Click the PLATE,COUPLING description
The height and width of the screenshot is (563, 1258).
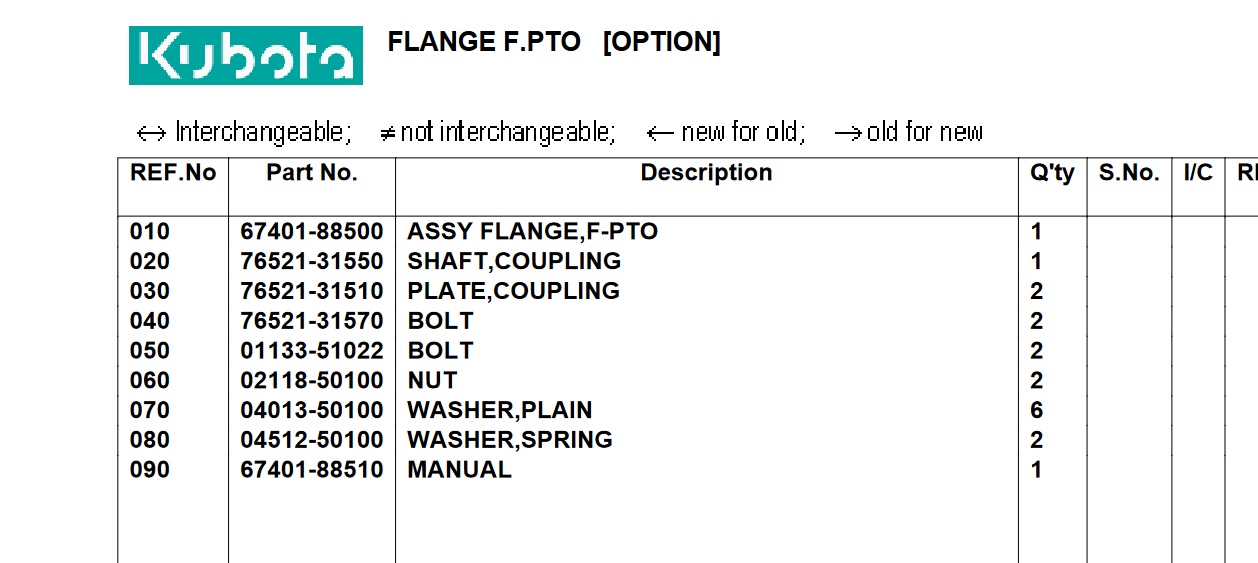513,291
